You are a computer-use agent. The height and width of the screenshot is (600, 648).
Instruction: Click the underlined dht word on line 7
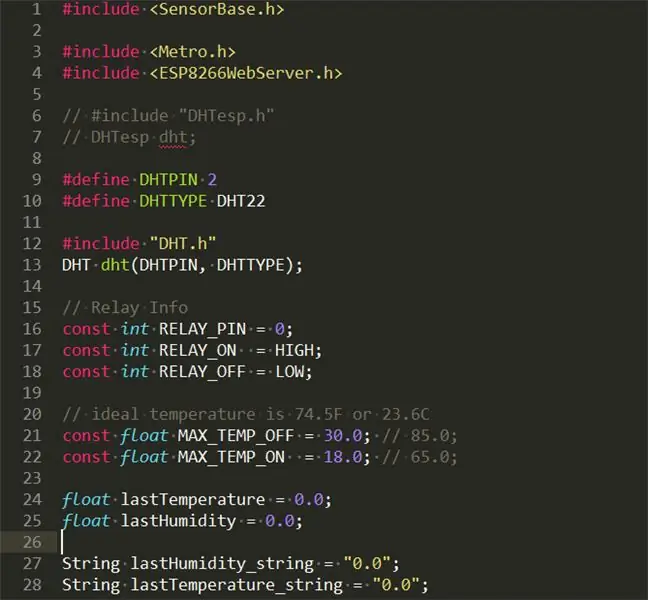point(173,137)
